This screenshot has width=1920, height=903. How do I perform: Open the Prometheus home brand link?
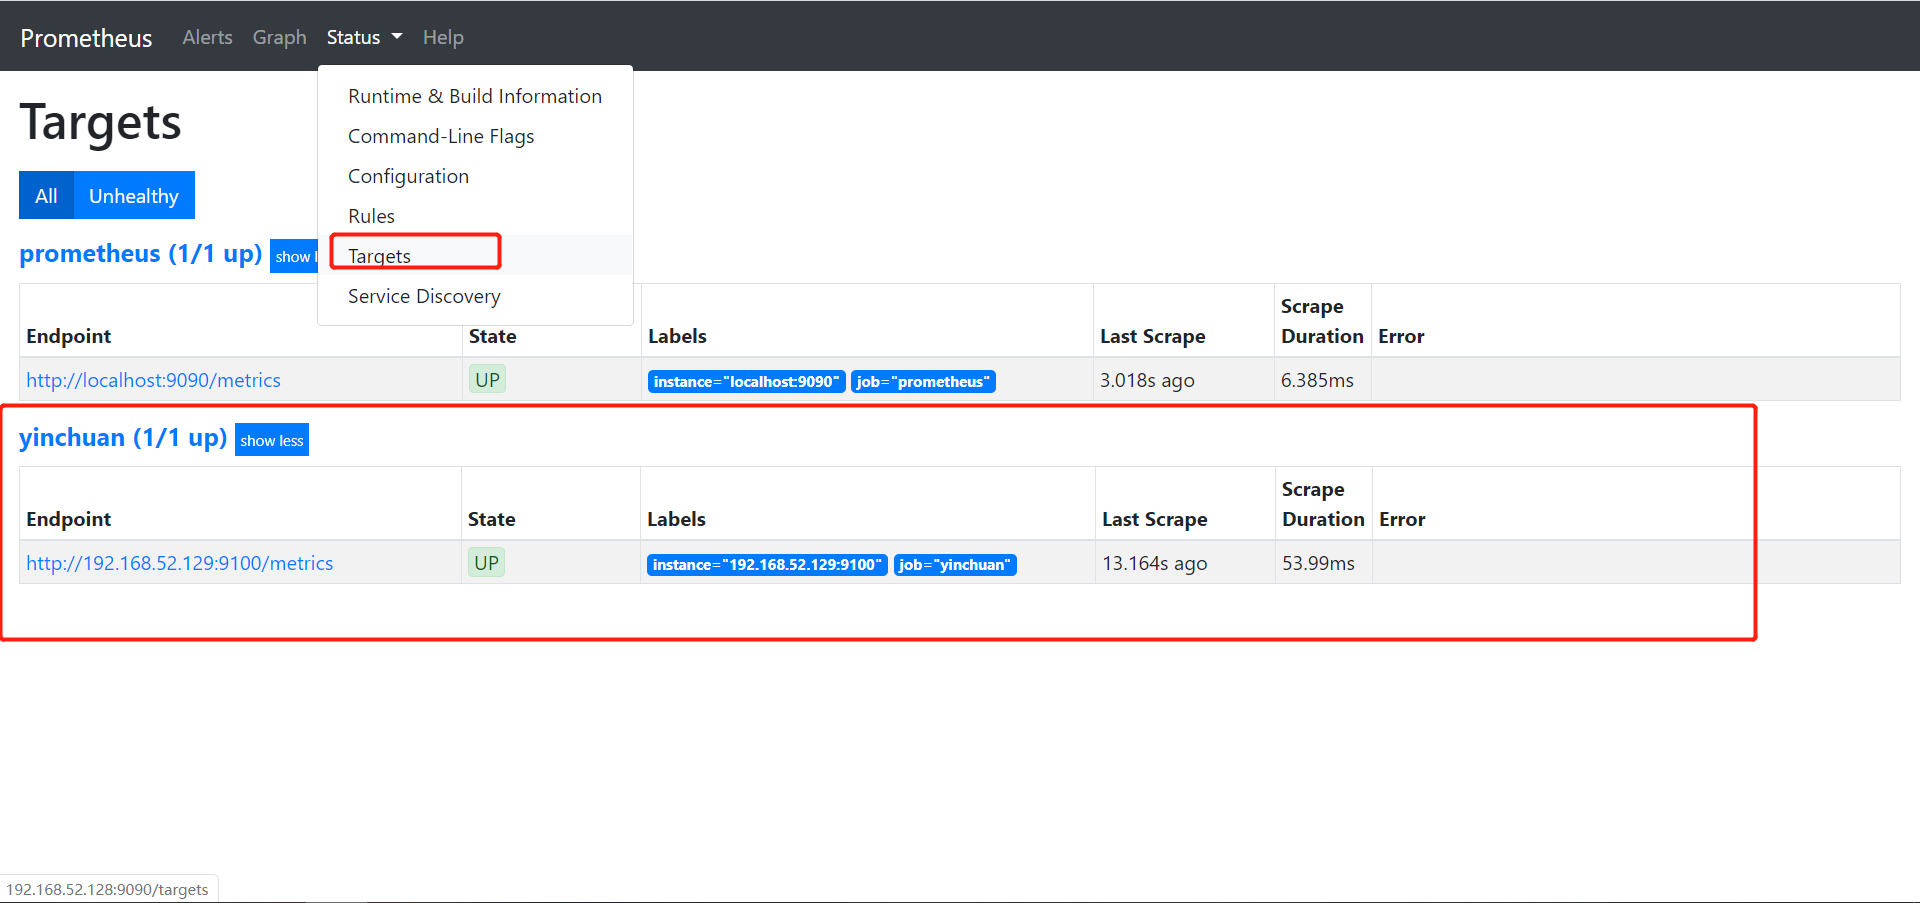[x=86, y=38]
